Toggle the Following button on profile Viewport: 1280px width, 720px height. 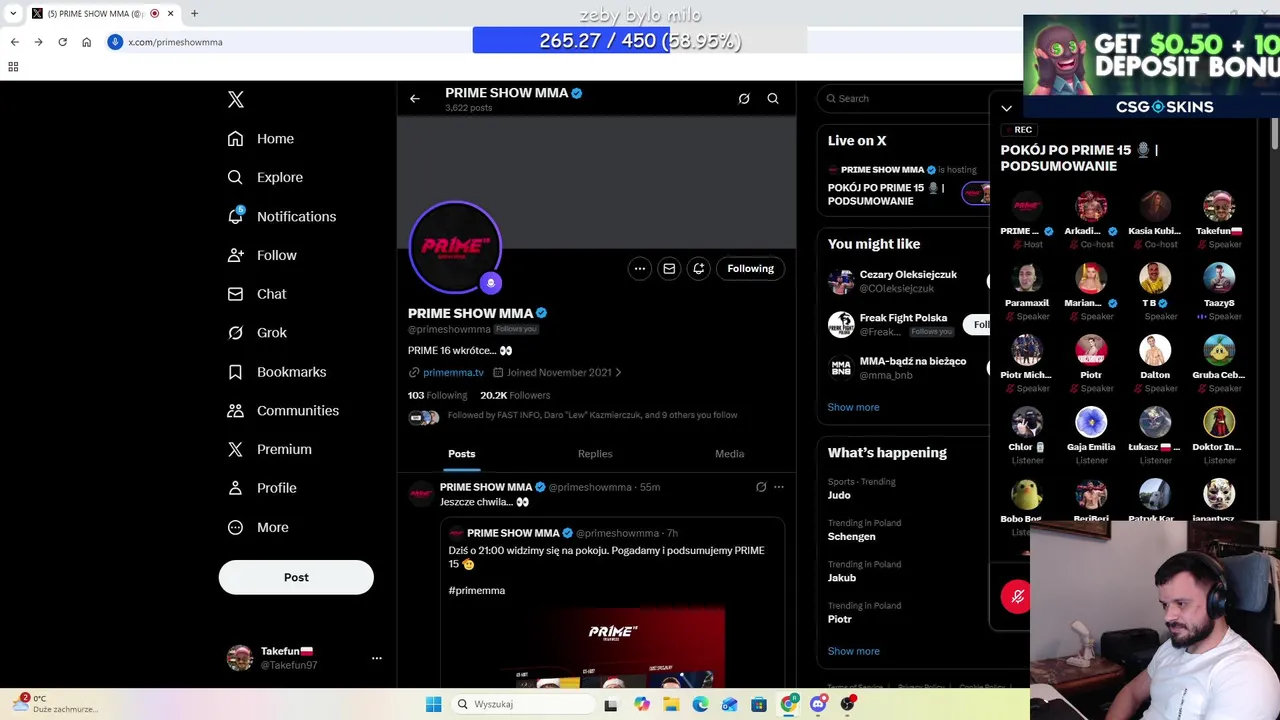click(x=750, y=268)
